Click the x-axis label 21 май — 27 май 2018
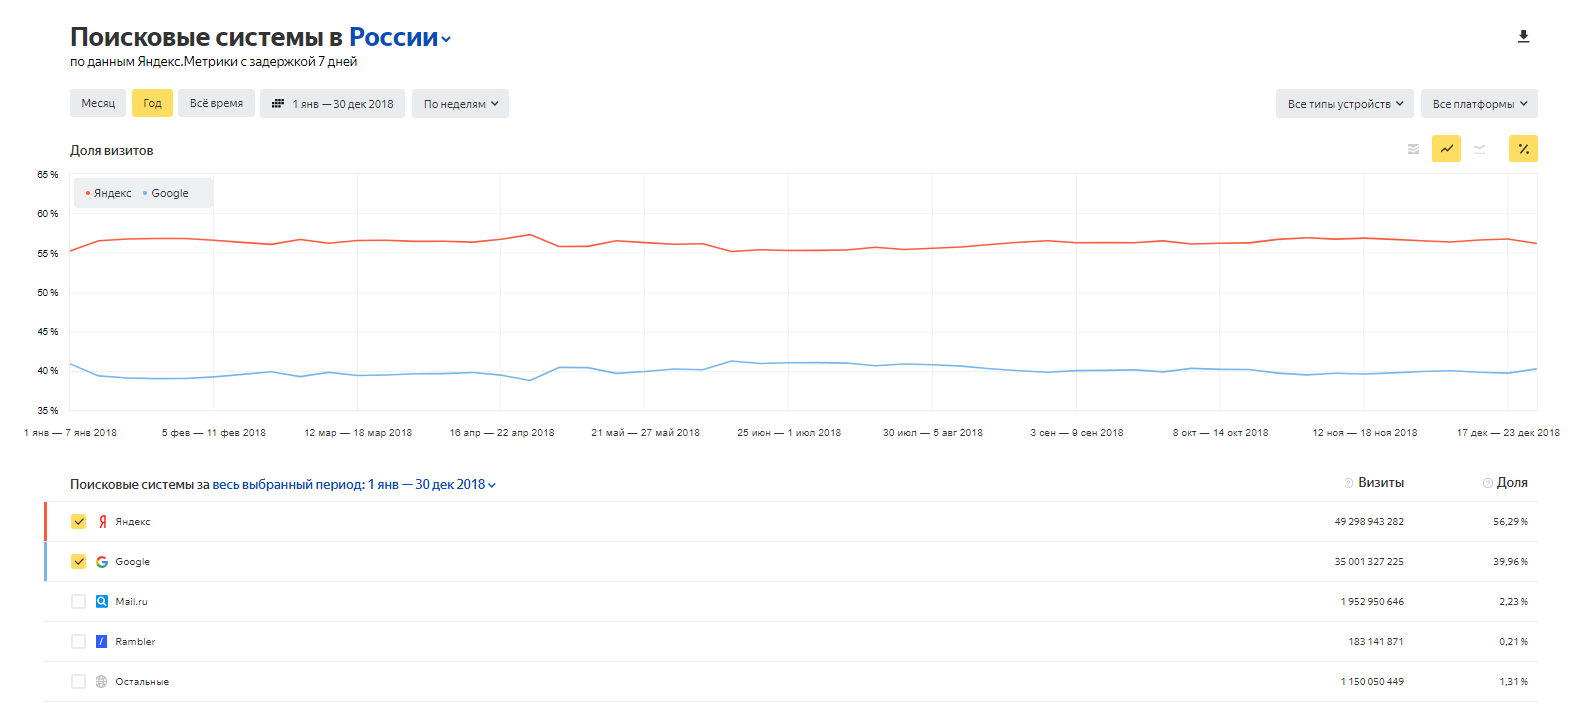 (645, 433)
